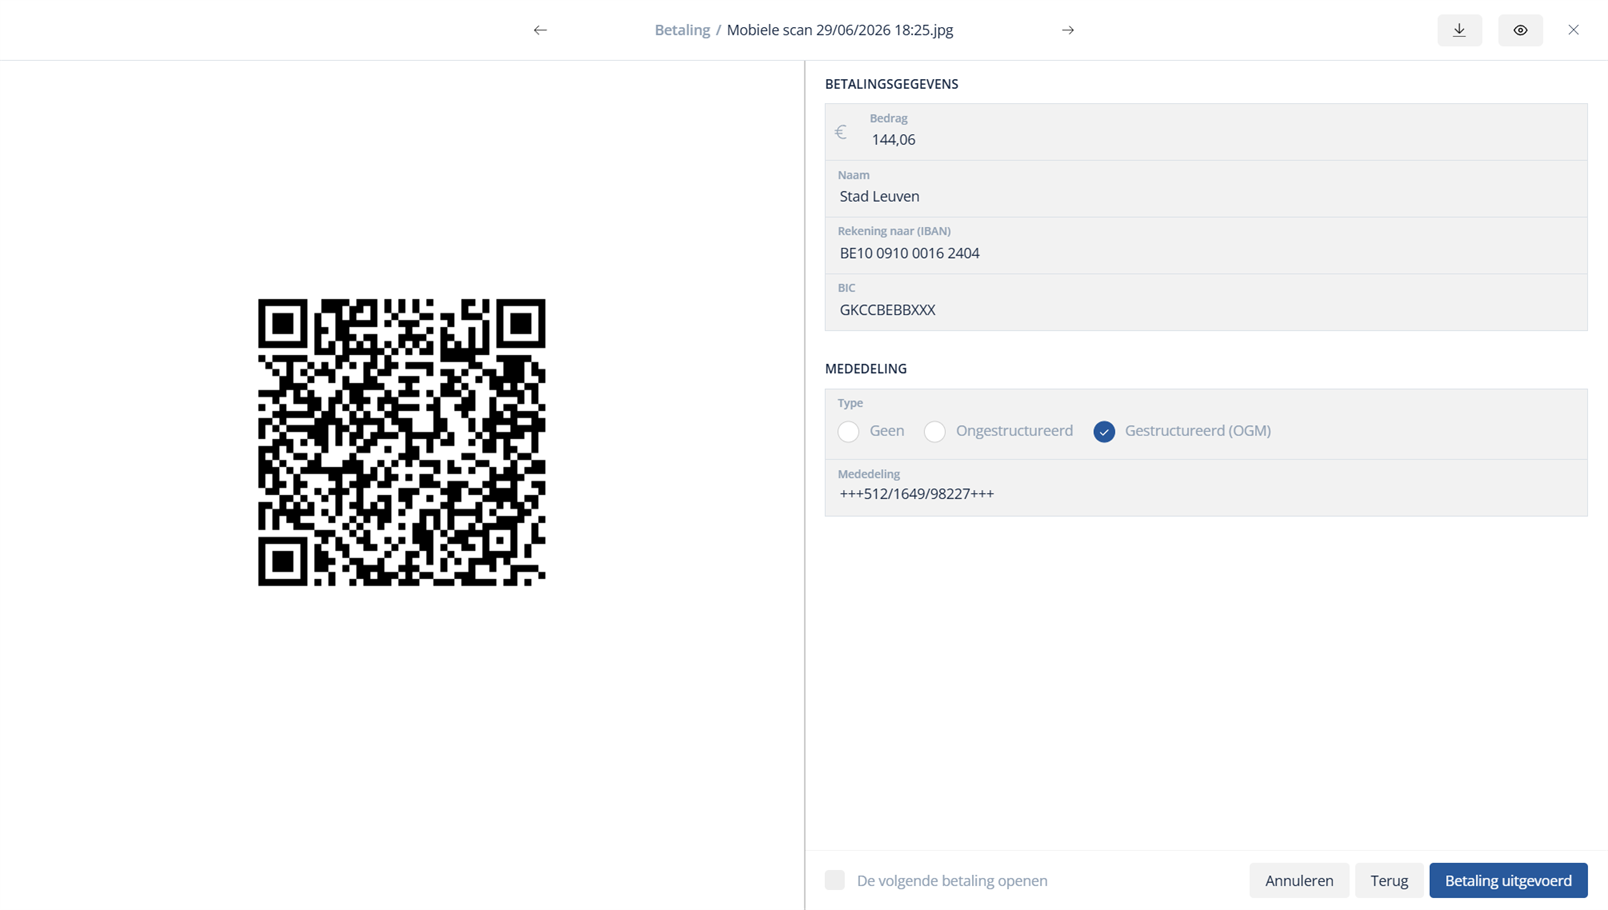Click the scanned QR code image
The height and width of the screenshot is (910, 1608).
[402, 442]
